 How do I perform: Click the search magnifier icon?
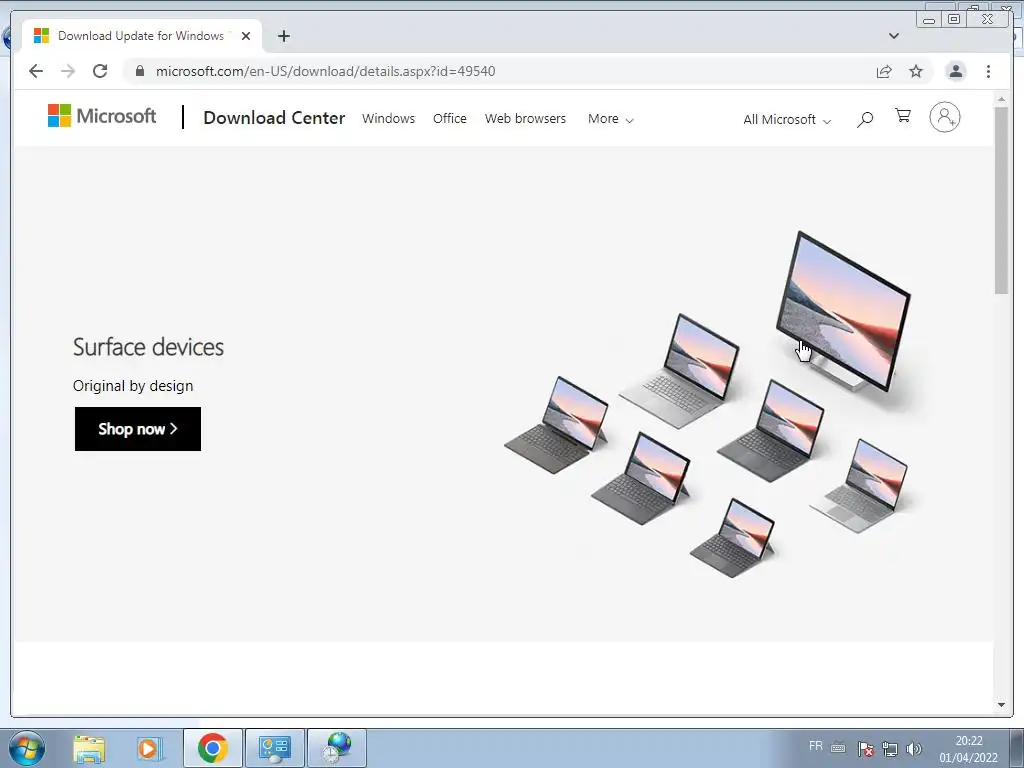(865, 119)
